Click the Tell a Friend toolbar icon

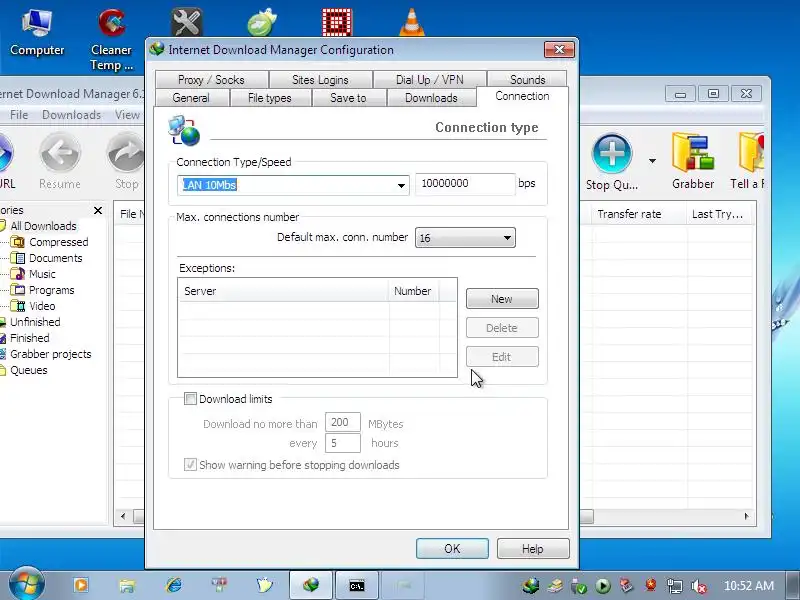point(747,161)
